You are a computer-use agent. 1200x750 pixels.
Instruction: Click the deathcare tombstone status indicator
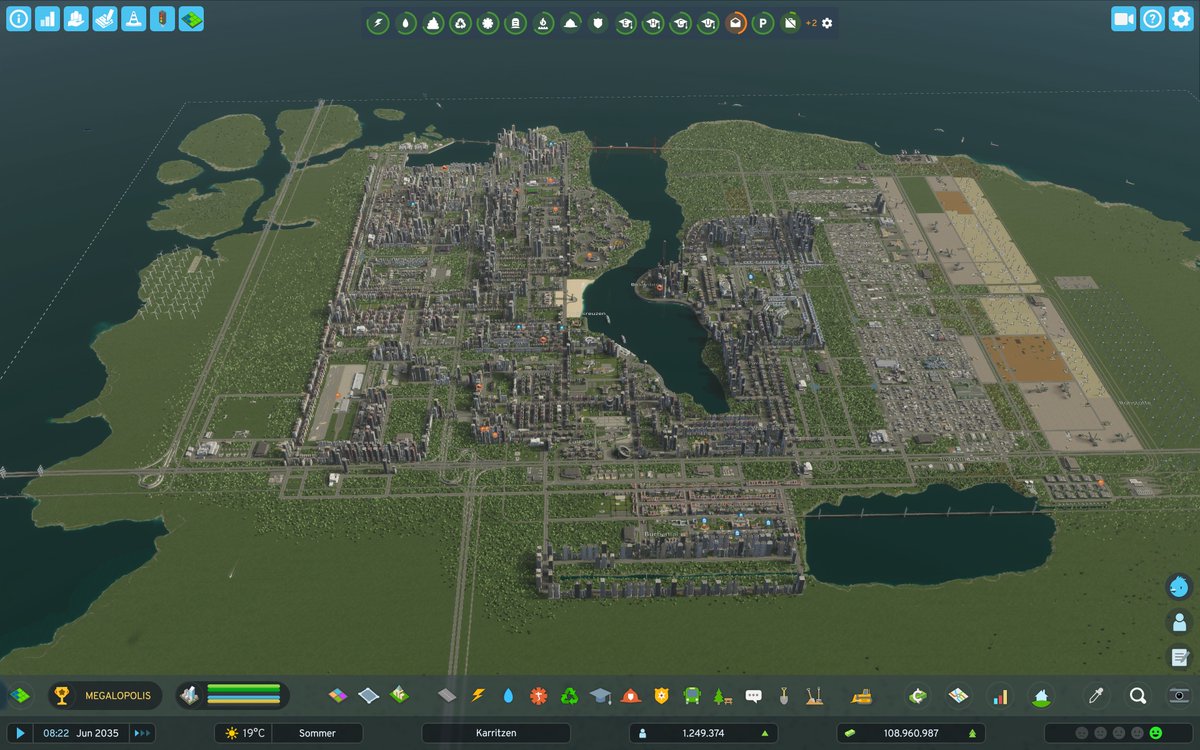click(x=515, y=23)
